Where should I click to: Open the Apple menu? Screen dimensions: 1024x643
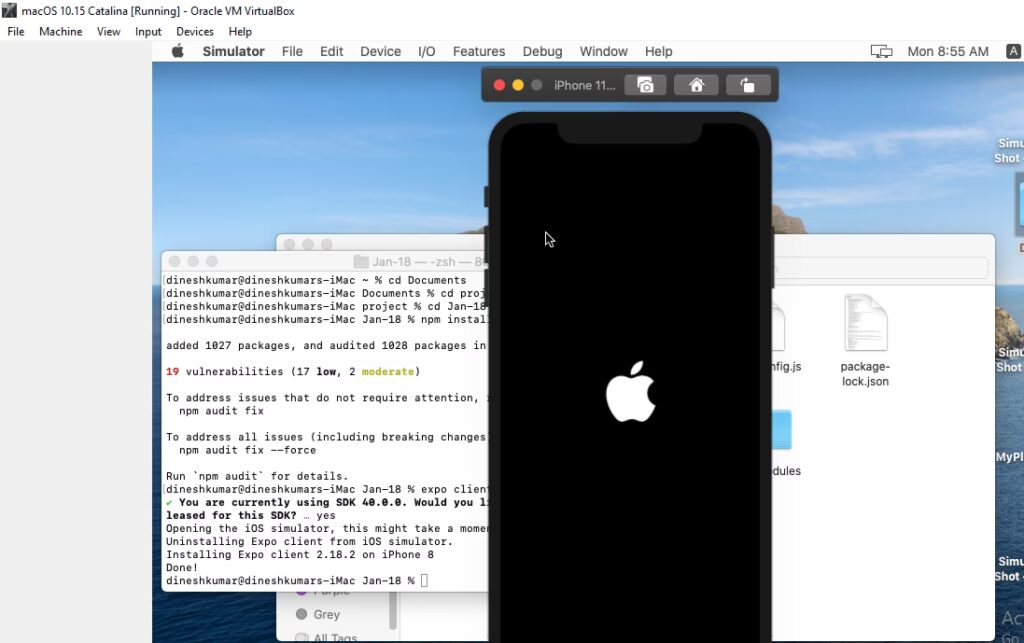pos(178,51)
